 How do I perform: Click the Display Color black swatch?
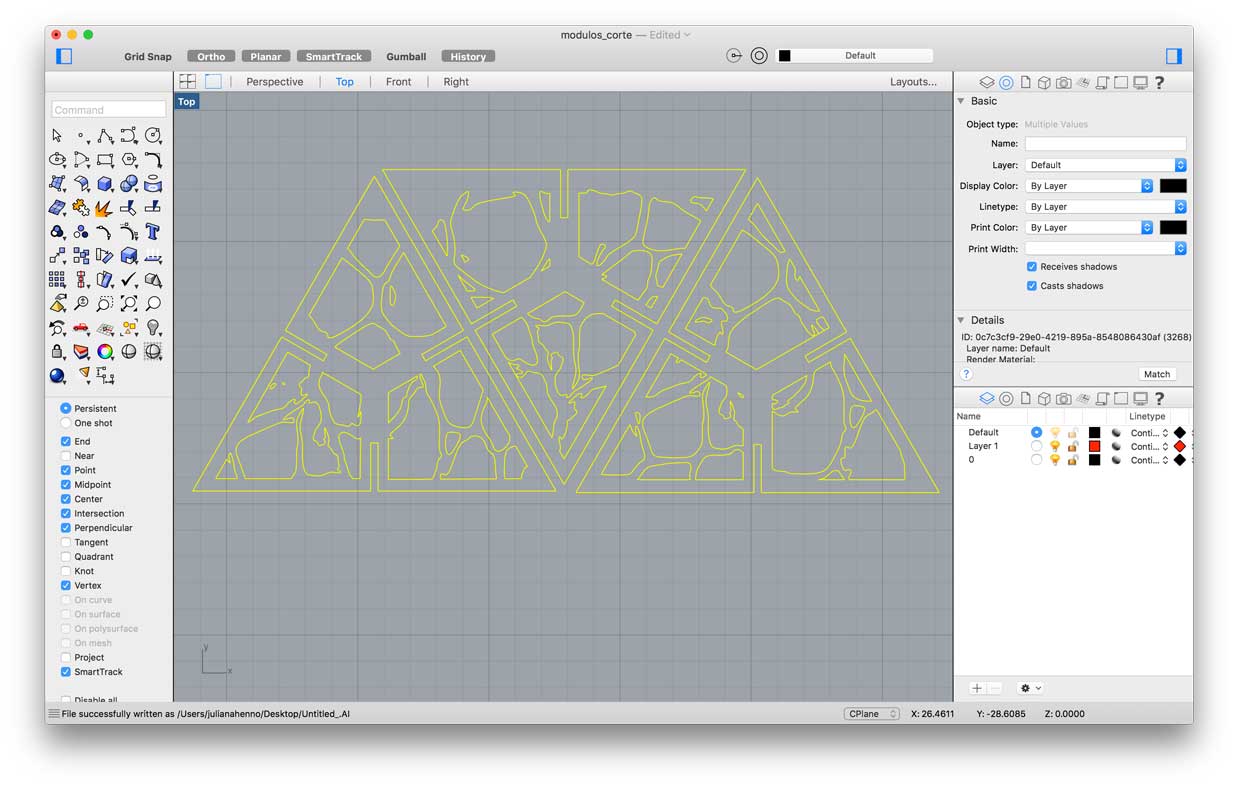[x=1173, y=186]
